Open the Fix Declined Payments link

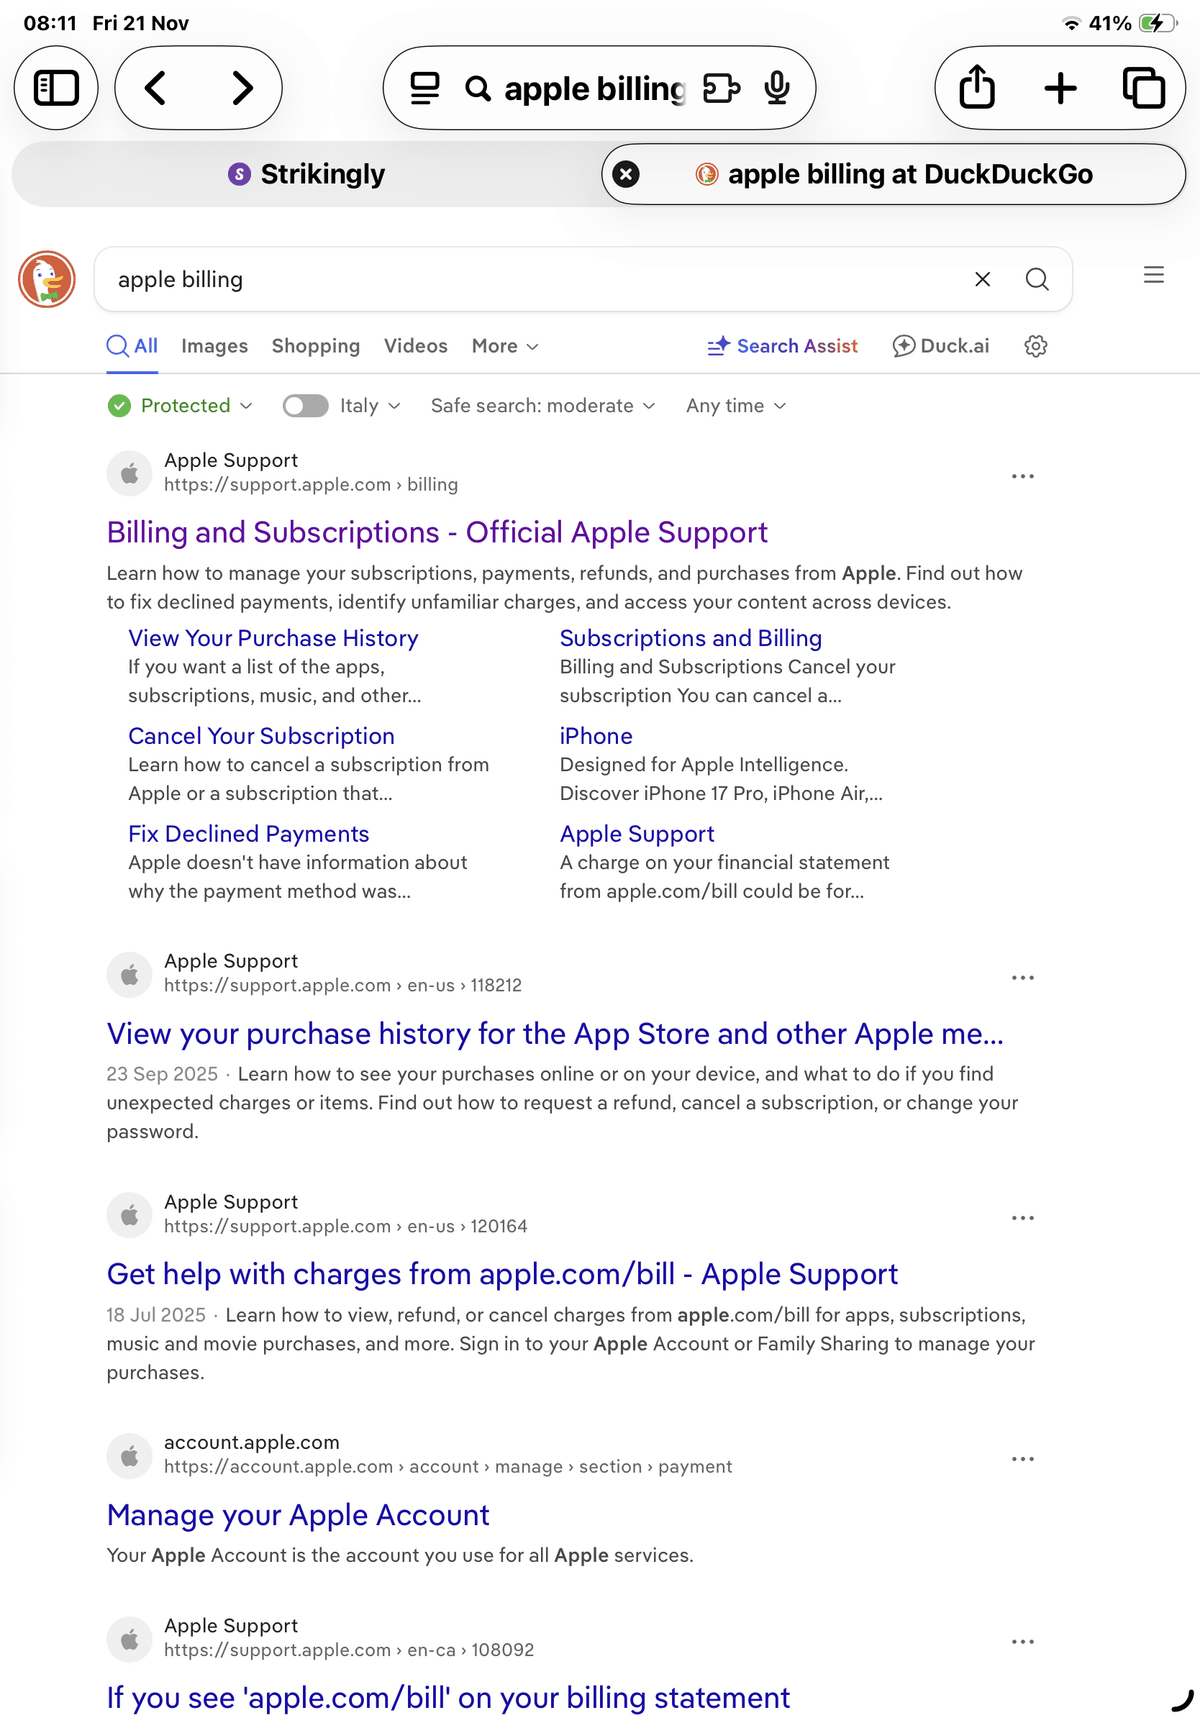click(x=248, y=834)
